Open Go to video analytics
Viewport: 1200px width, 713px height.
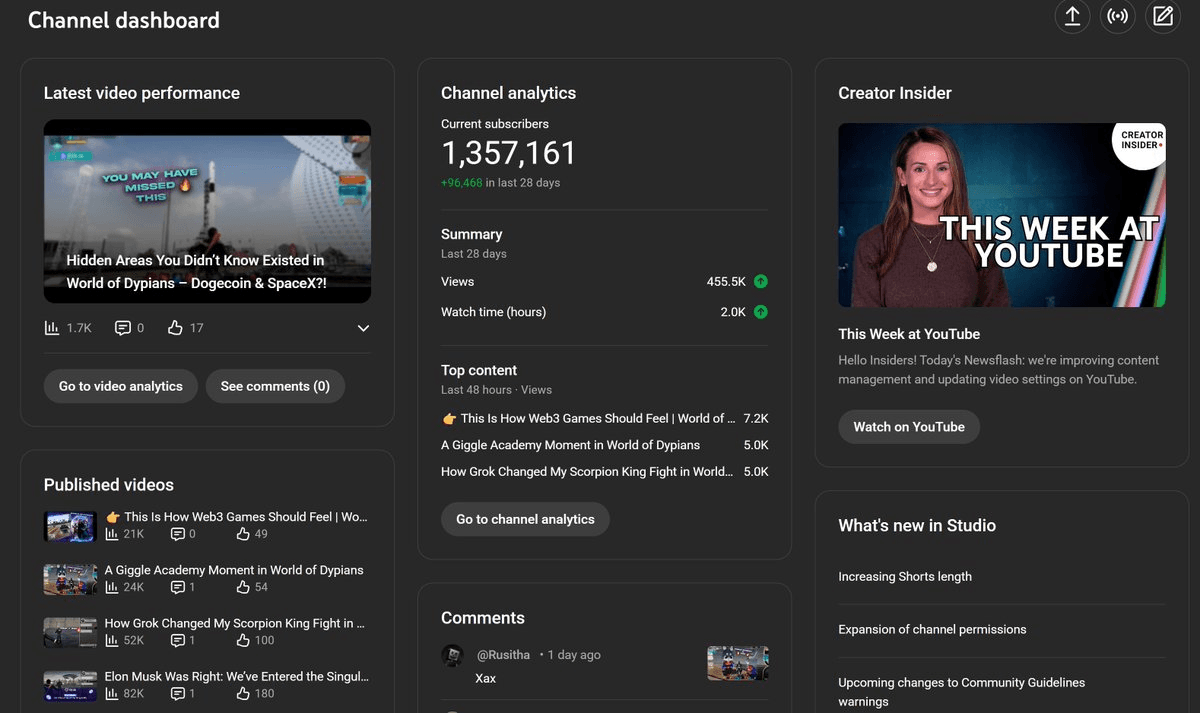pos(121,386)
